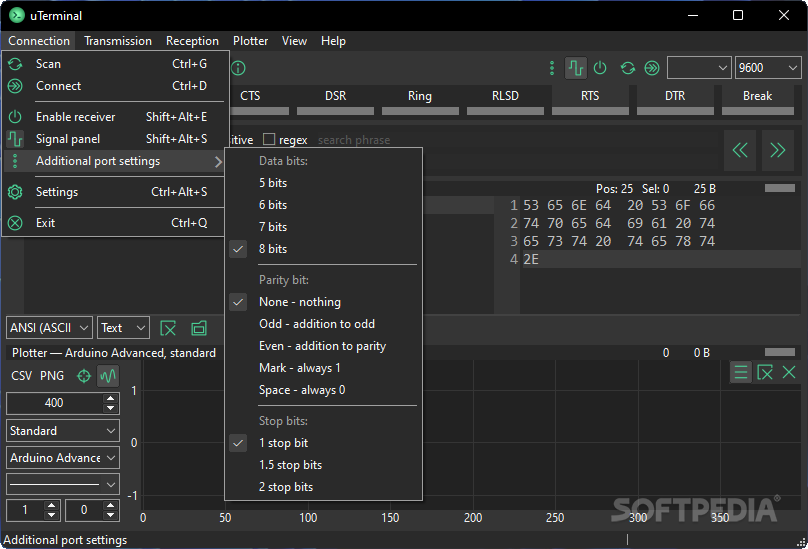The width and height of the screenshot is (808, 549).
Task: Toggle the signal panel toolbar button
Action: tap(576, 68)
